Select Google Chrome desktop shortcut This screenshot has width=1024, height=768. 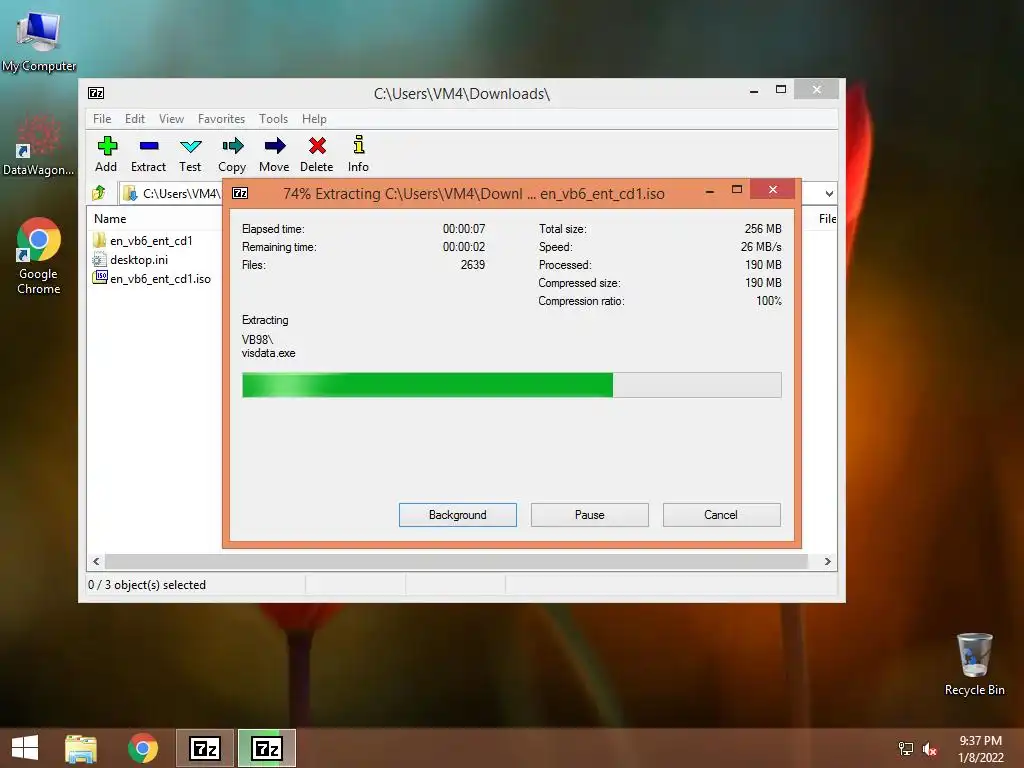pos(39,256)
